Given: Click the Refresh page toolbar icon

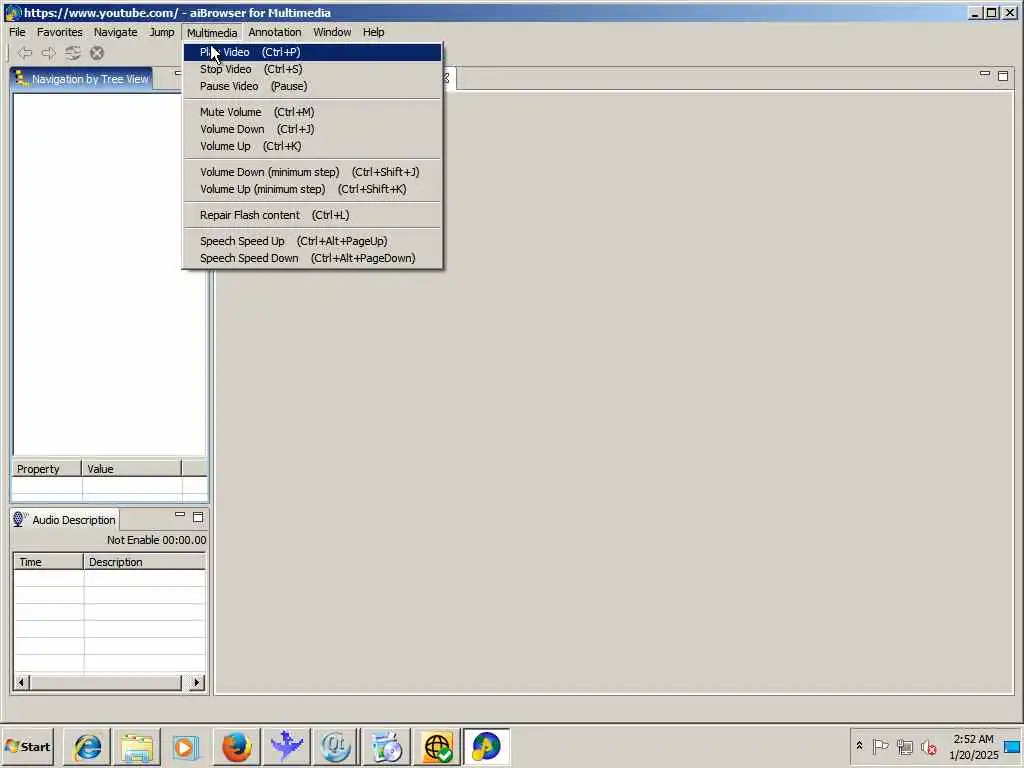Looking at the screenshot, I should click(72, 53).
